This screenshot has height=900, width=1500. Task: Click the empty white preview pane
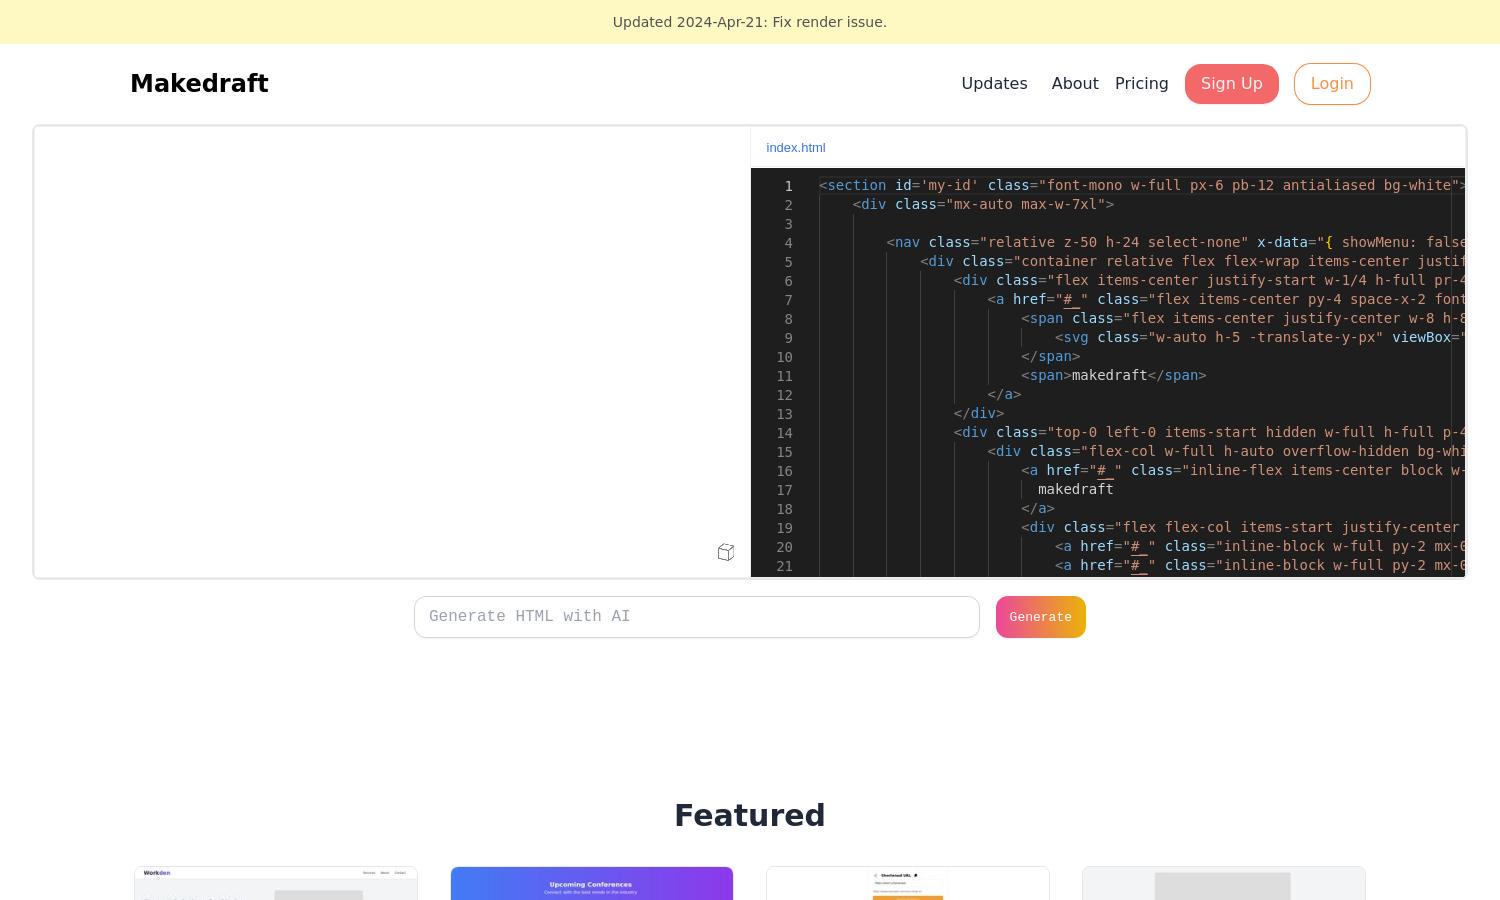(x=392, y=352)
